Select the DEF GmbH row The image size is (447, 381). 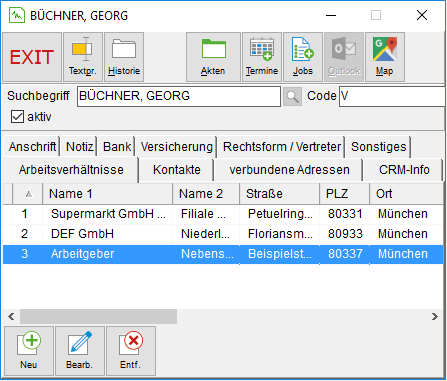click(223, 234)
